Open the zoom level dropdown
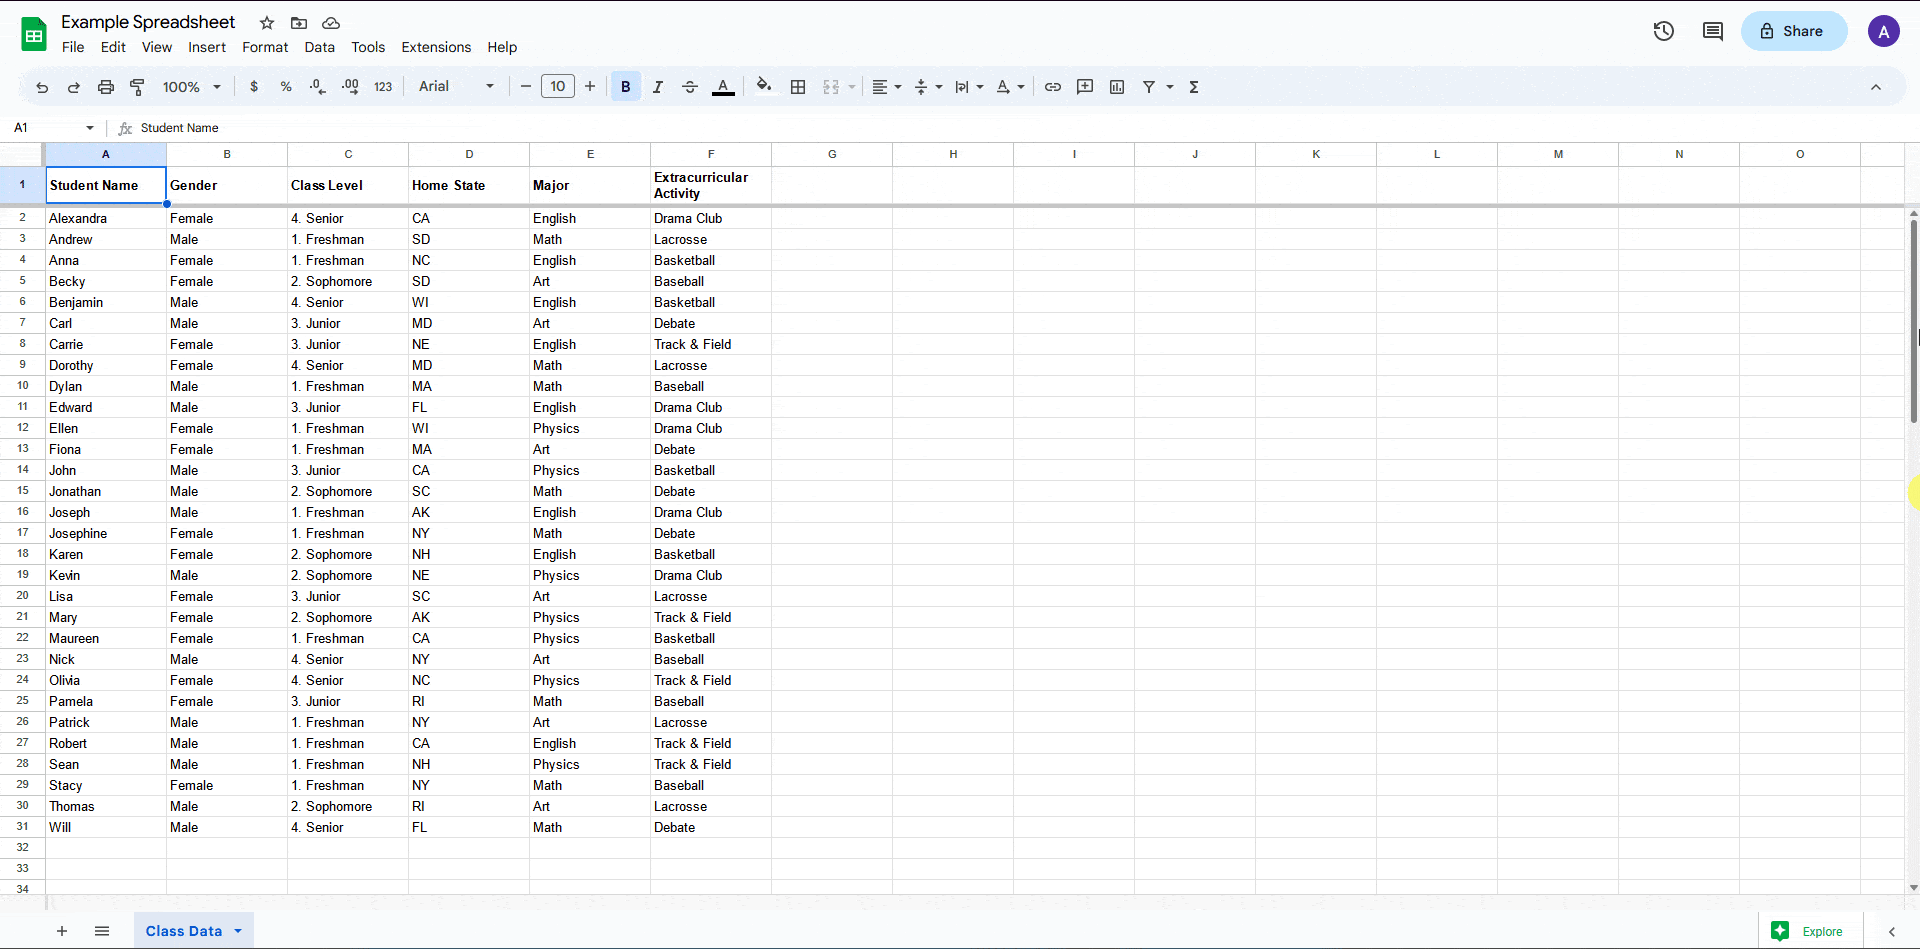This screenshot has height=949, width=1920. (190, 87)
